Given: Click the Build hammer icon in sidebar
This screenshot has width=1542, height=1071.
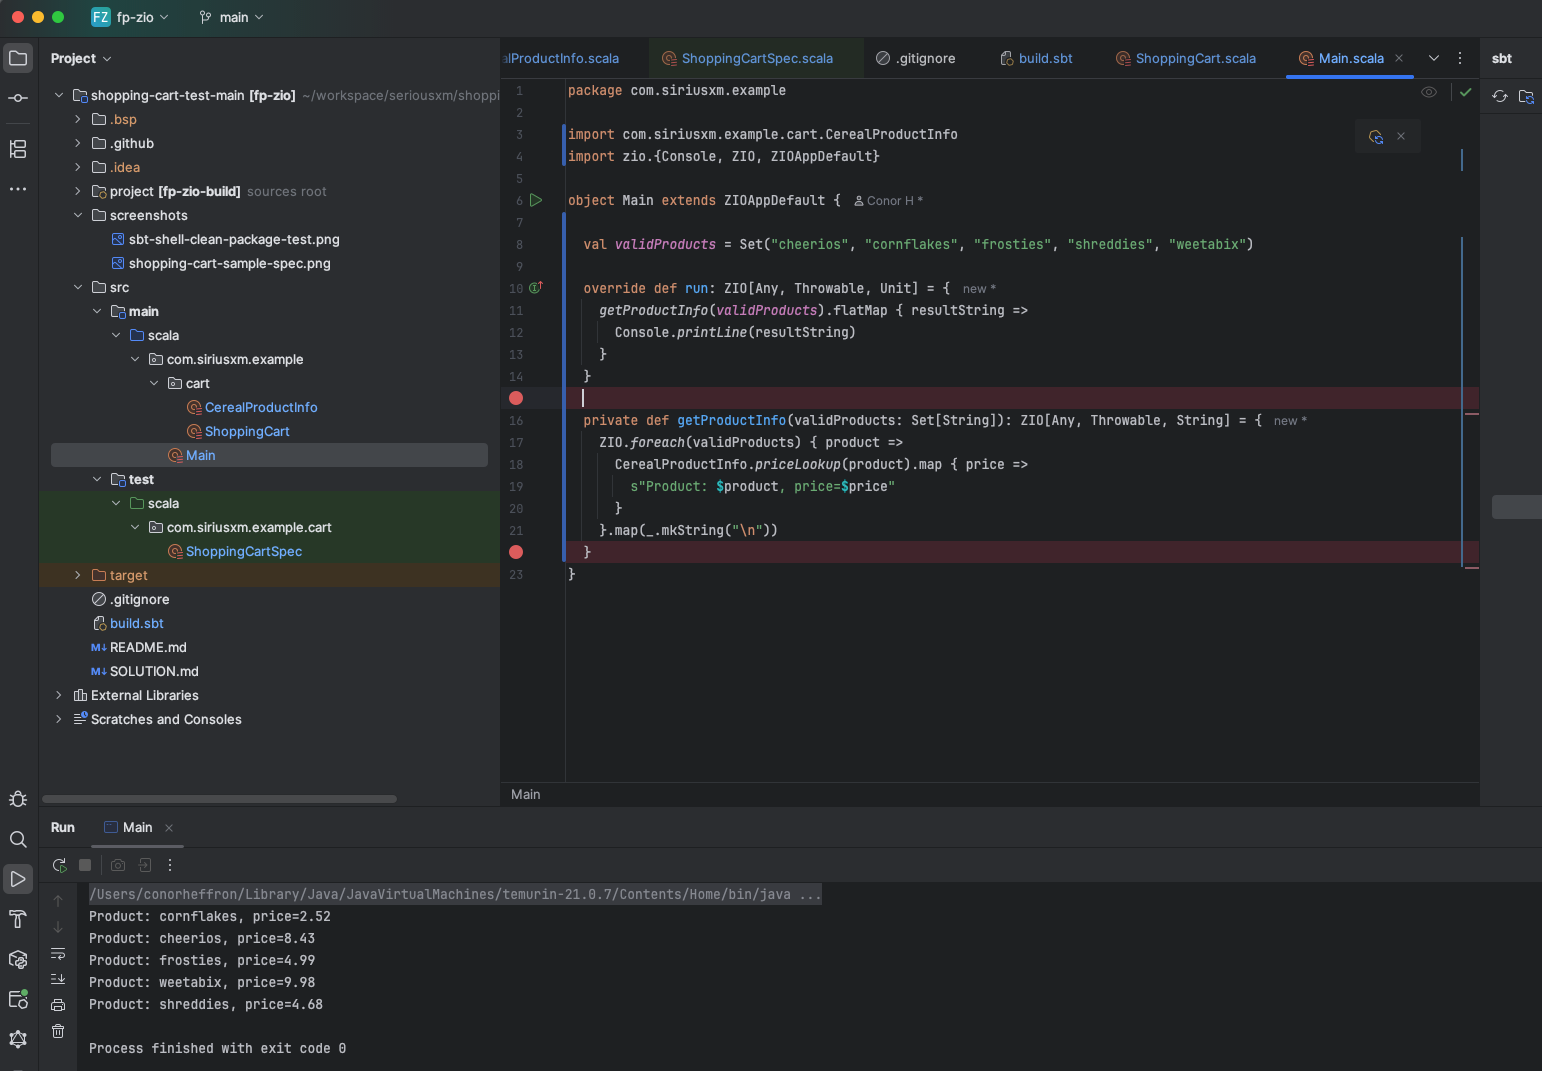Looking at the screenshot, I should coord(18,919).
